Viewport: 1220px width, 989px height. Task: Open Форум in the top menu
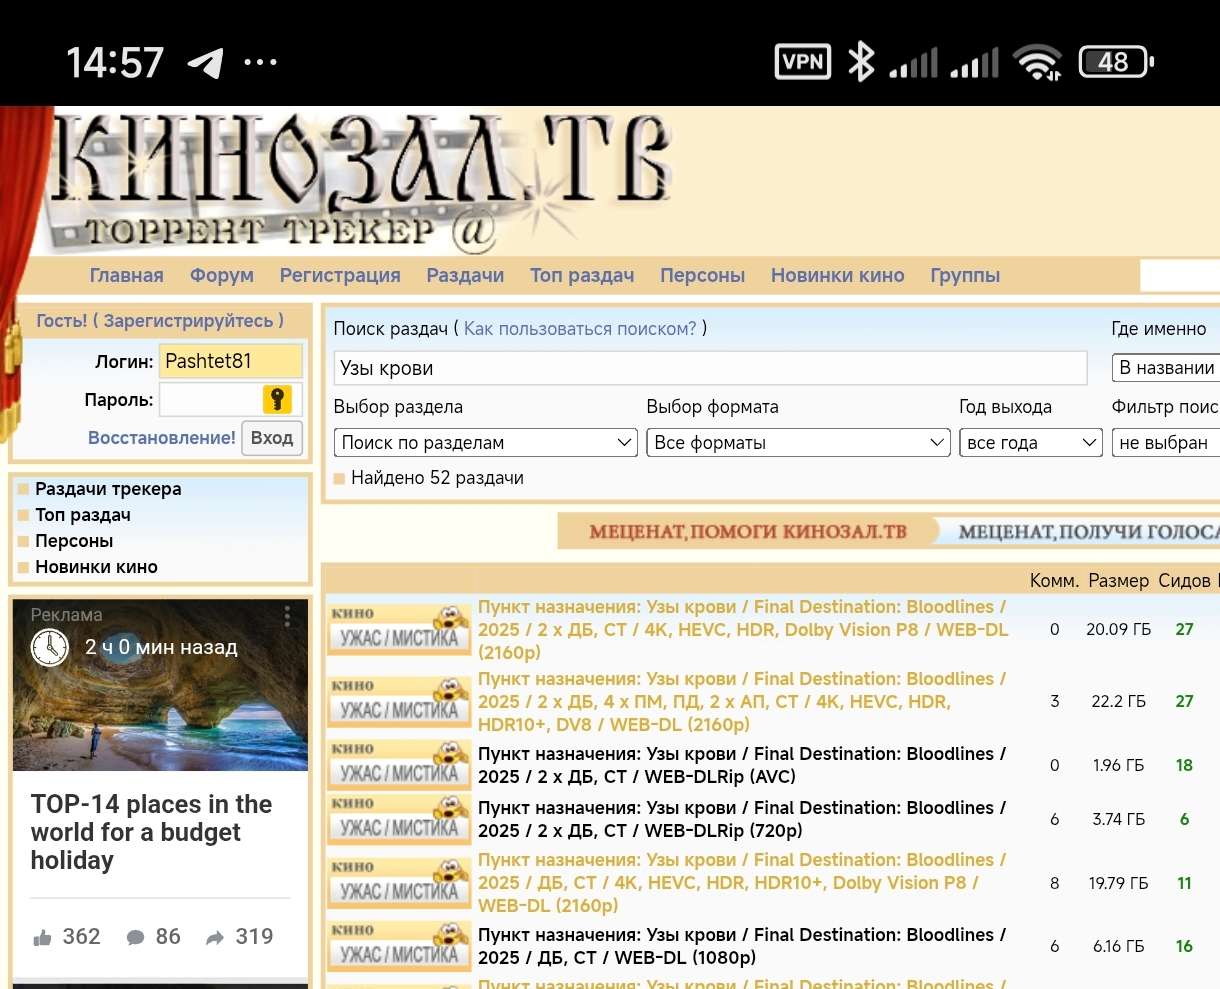point(222,276)
